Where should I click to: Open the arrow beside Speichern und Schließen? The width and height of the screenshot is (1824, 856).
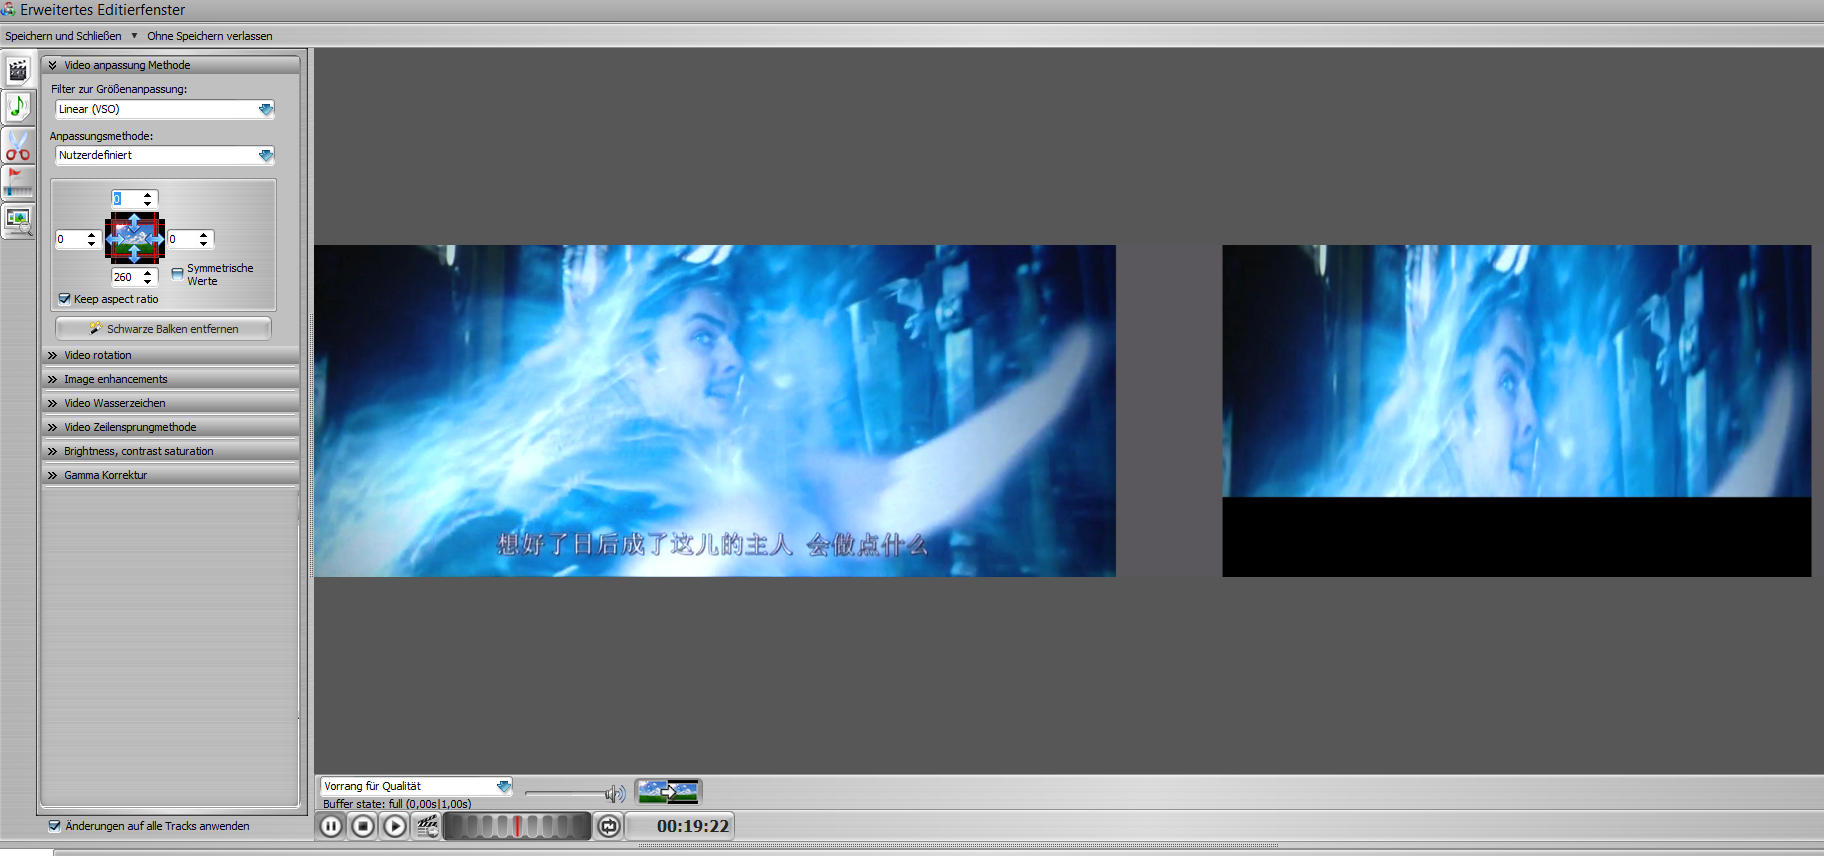pos(134,35)
